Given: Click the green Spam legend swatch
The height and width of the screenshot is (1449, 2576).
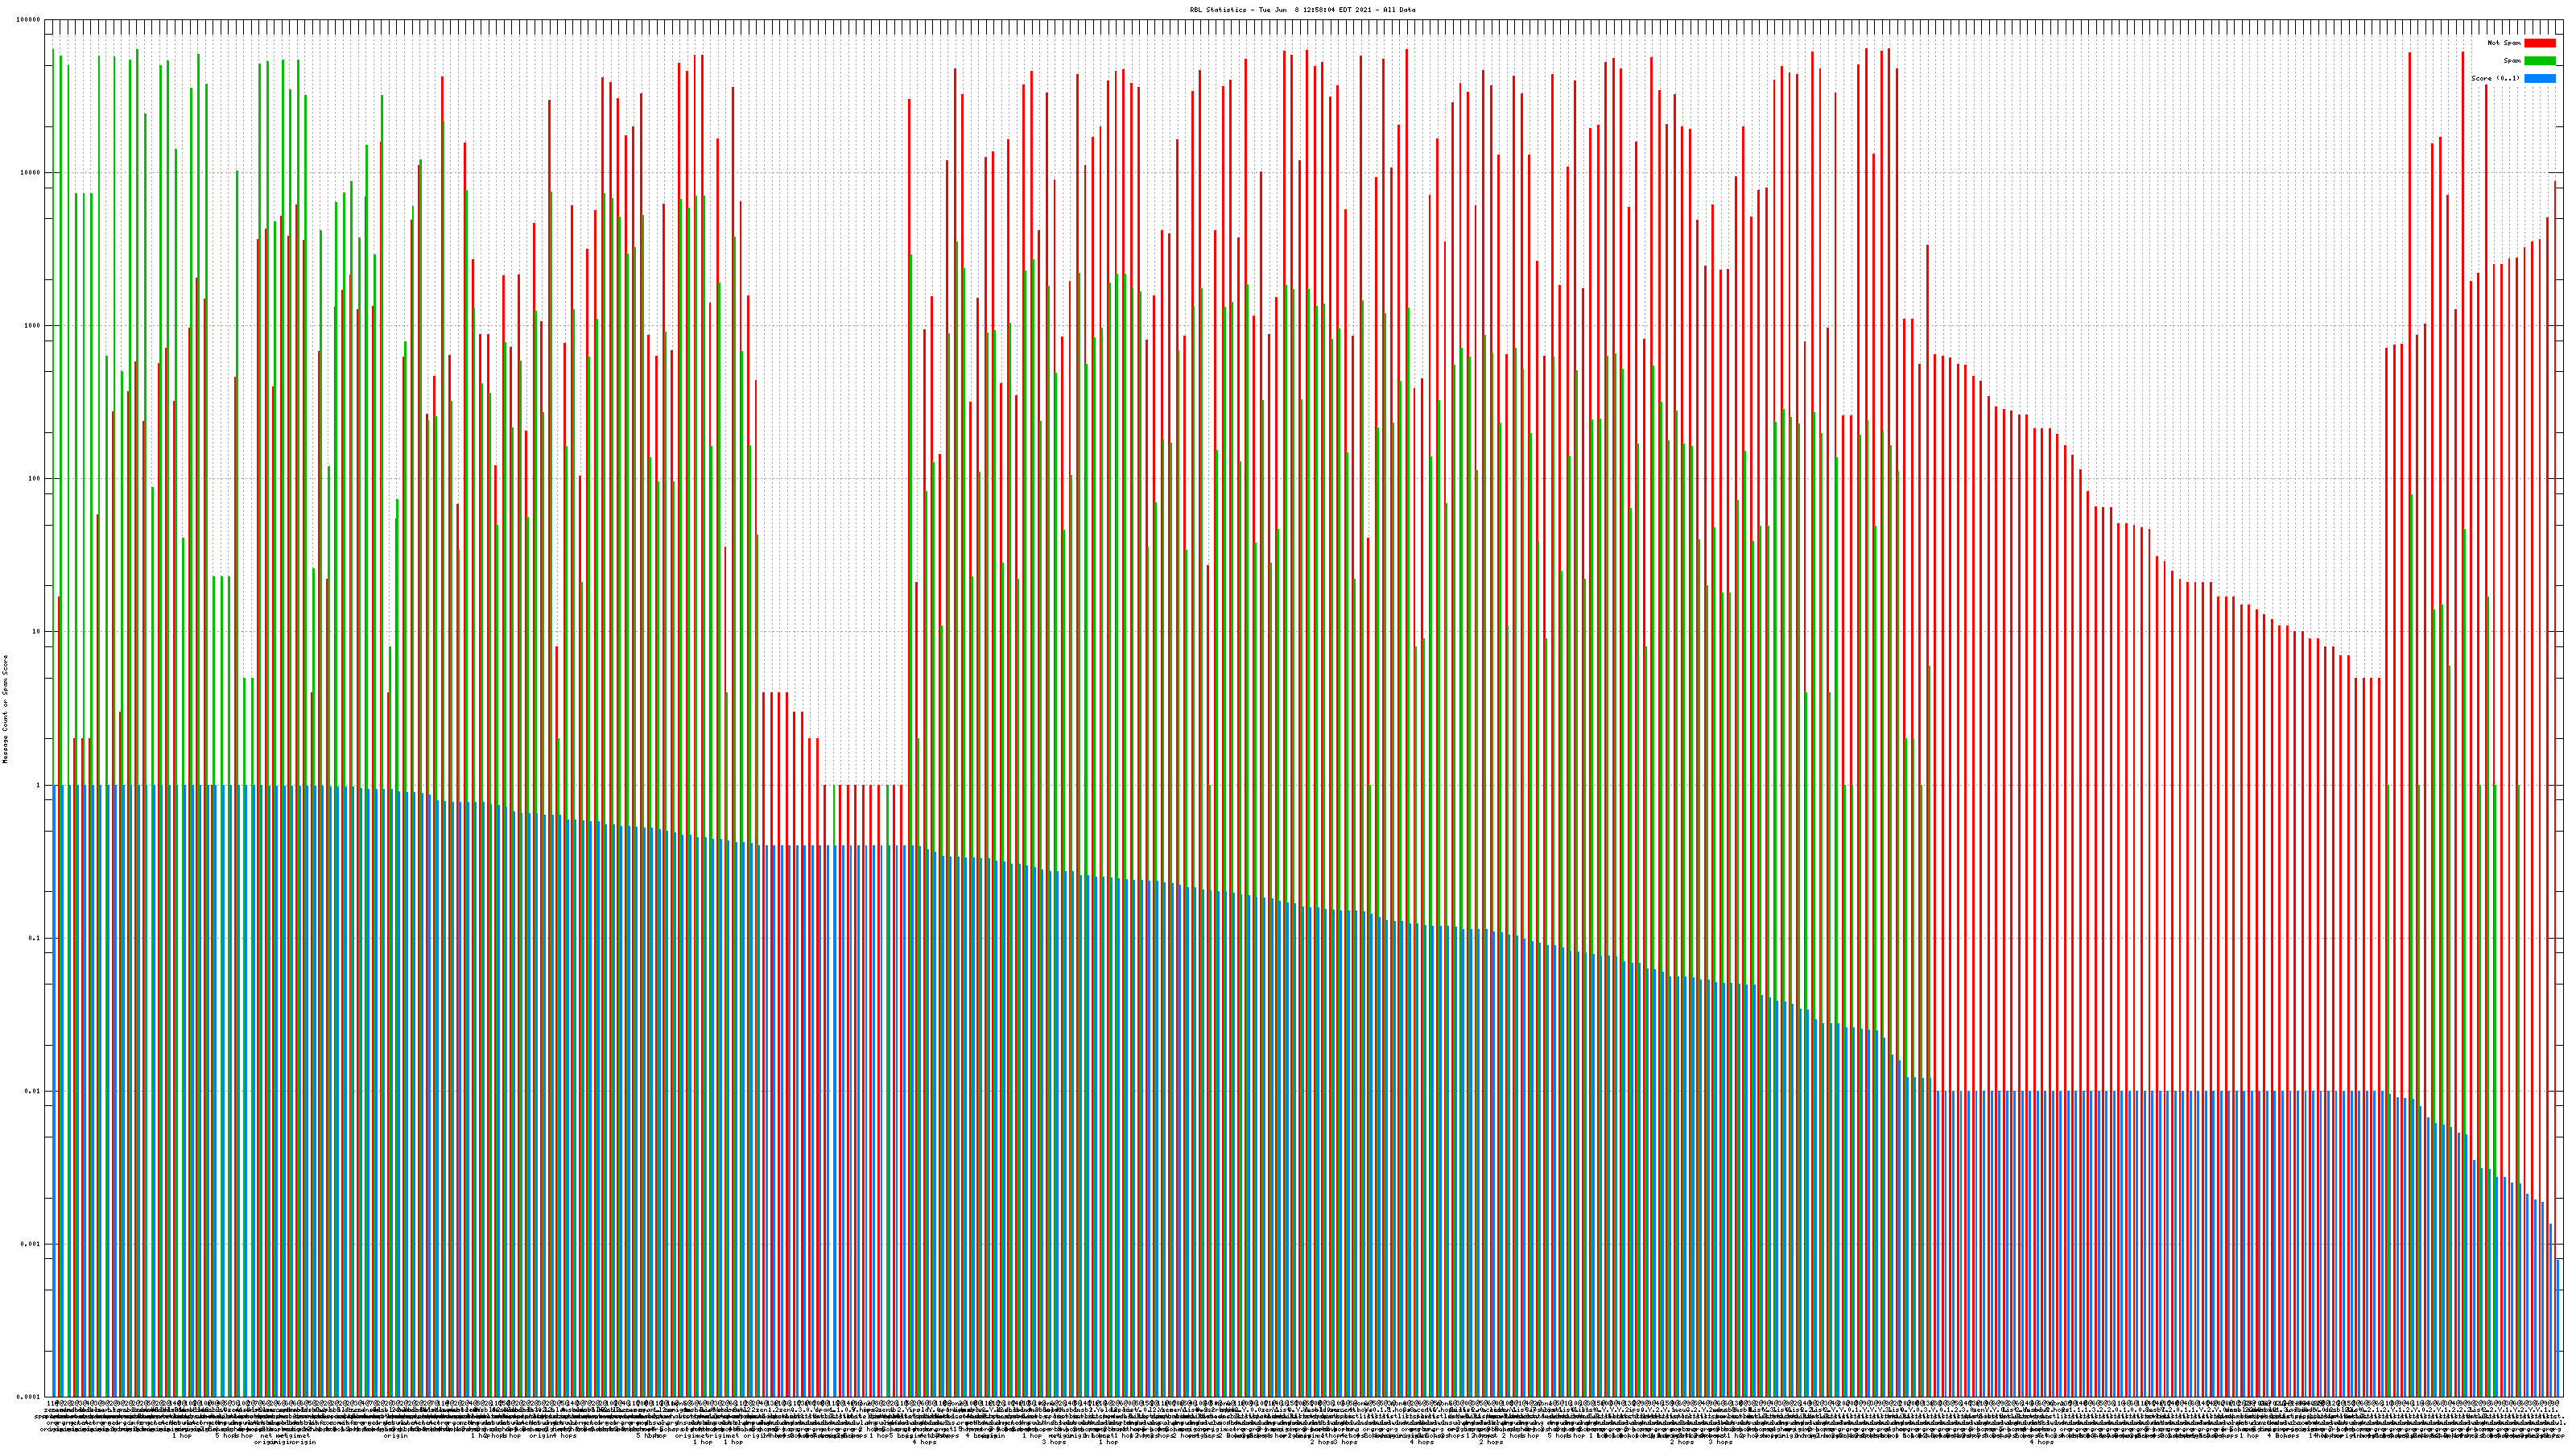Looking at the screenshot, I should [2539, 61].
